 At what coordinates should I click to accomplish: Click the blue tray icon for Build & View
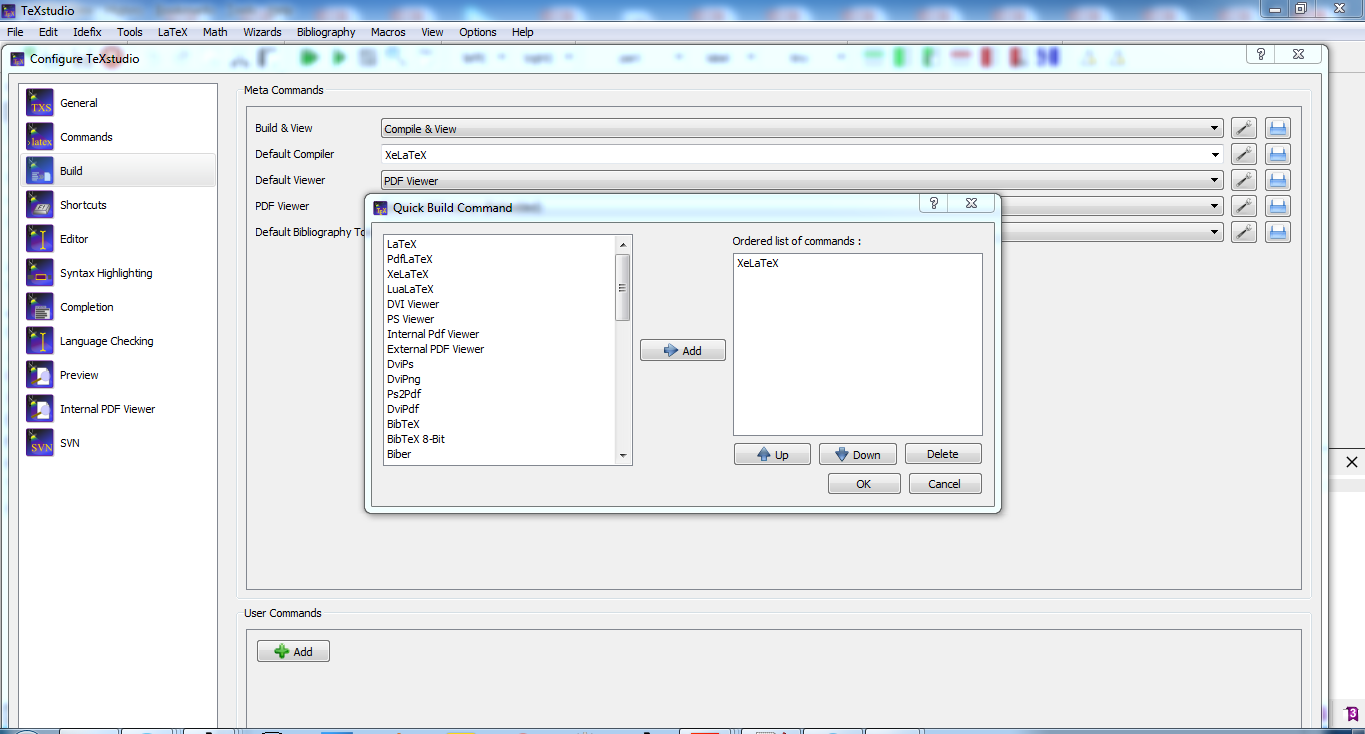(1278, 128)
